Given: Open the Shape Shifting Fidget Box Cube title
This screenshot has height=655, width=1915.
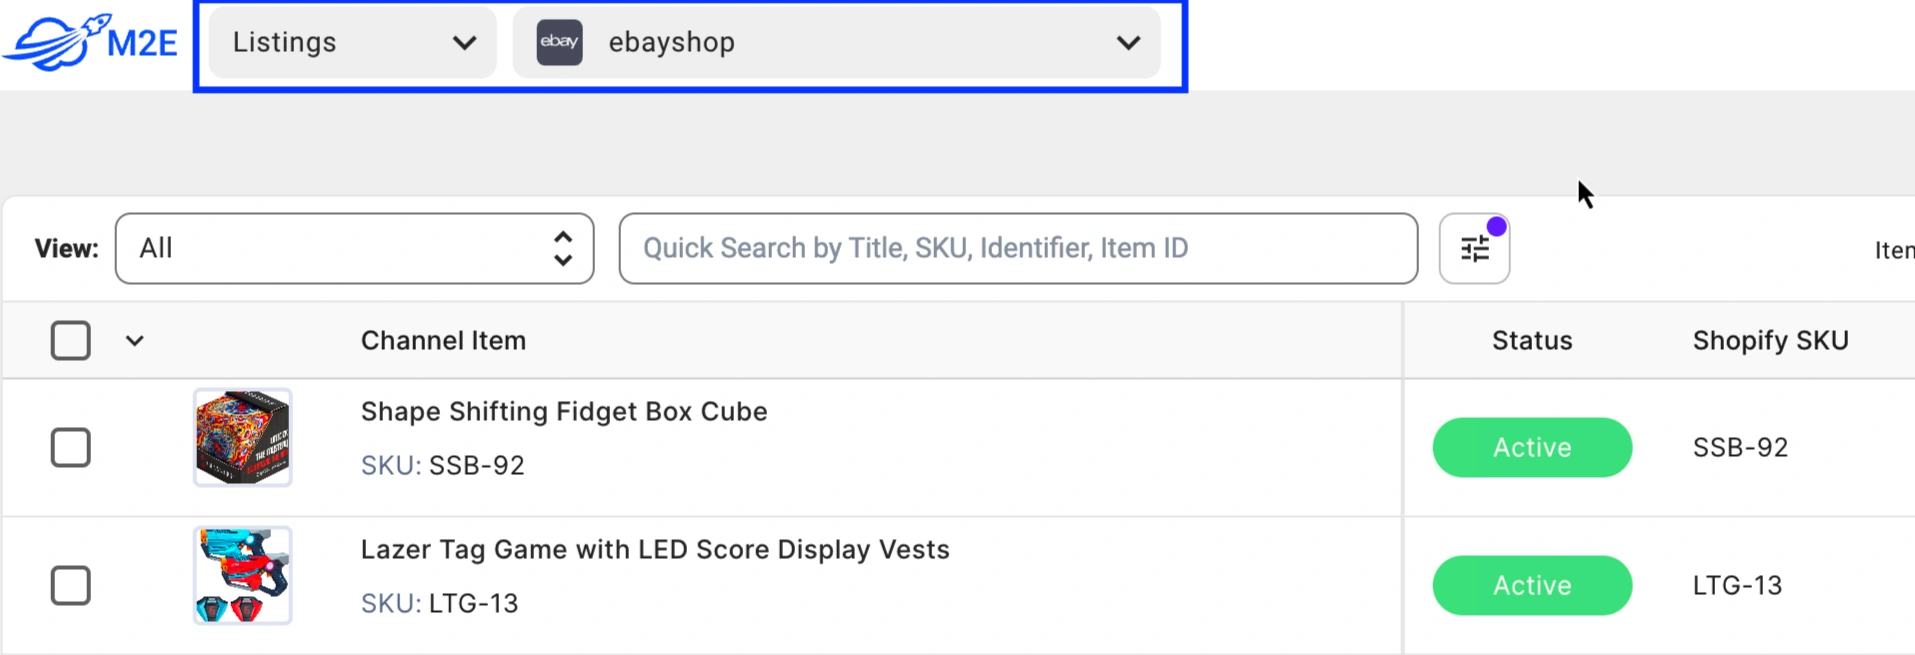Looking at the screenshot, I should (x=564, y=411).
